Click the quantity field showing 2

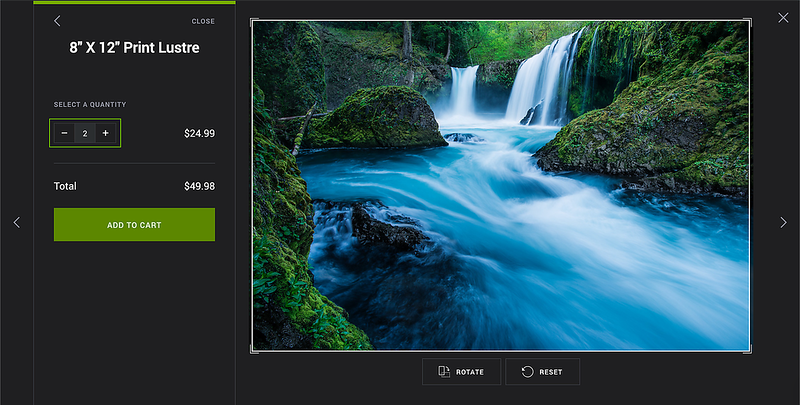85,133
